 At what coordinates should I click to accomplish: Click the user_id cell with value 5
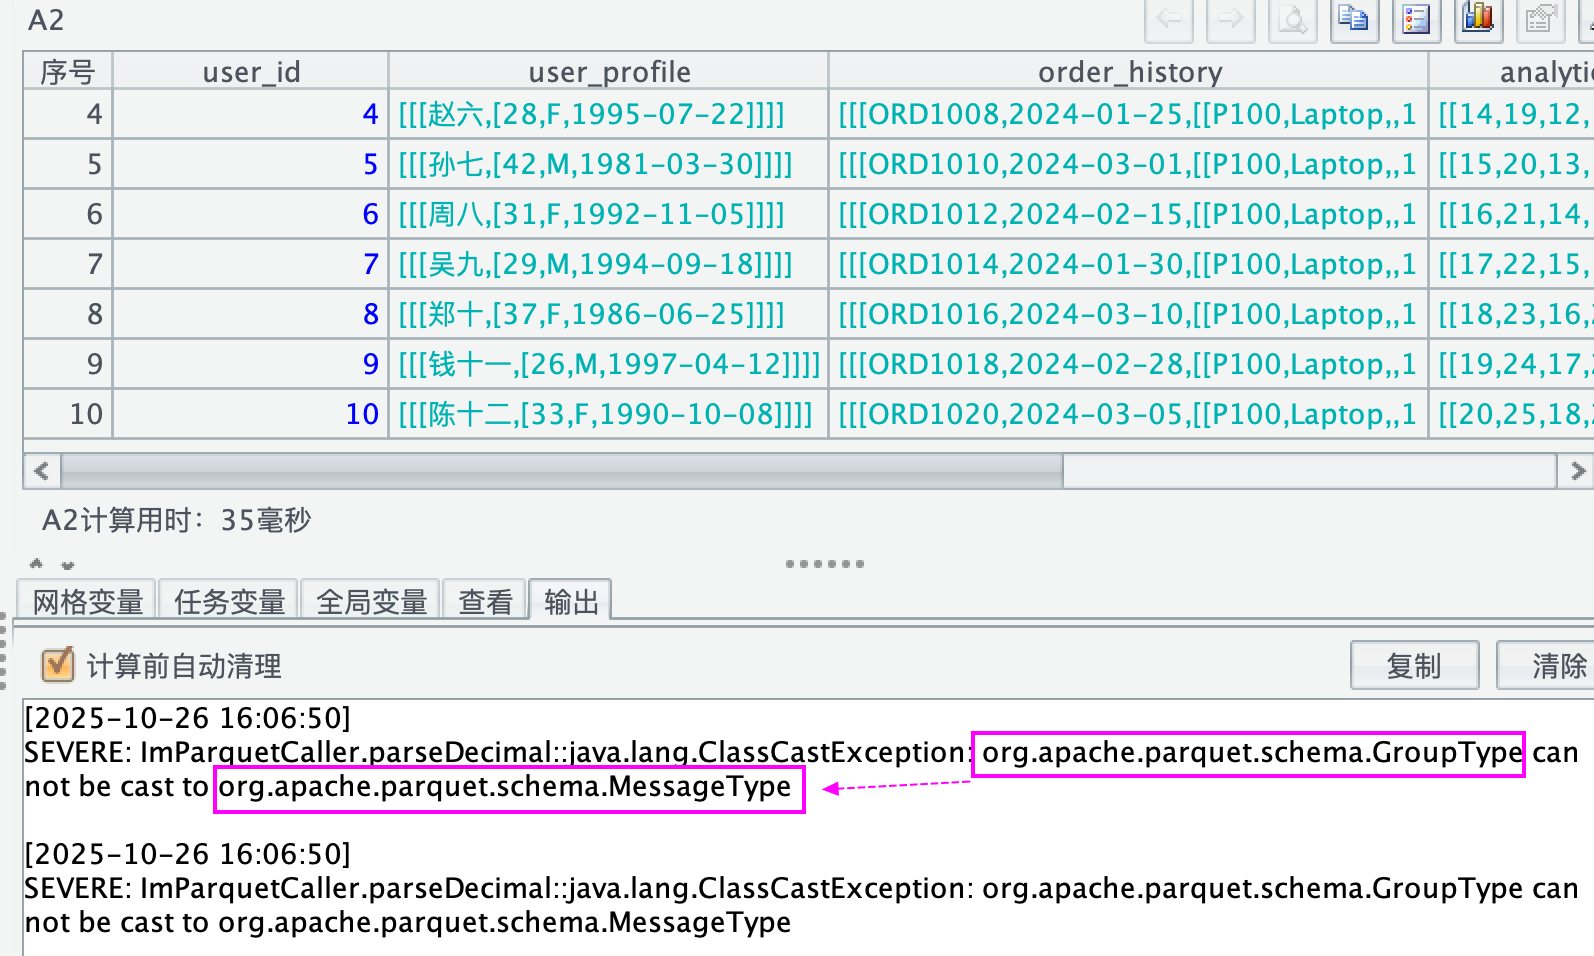[x=251, y=164]
